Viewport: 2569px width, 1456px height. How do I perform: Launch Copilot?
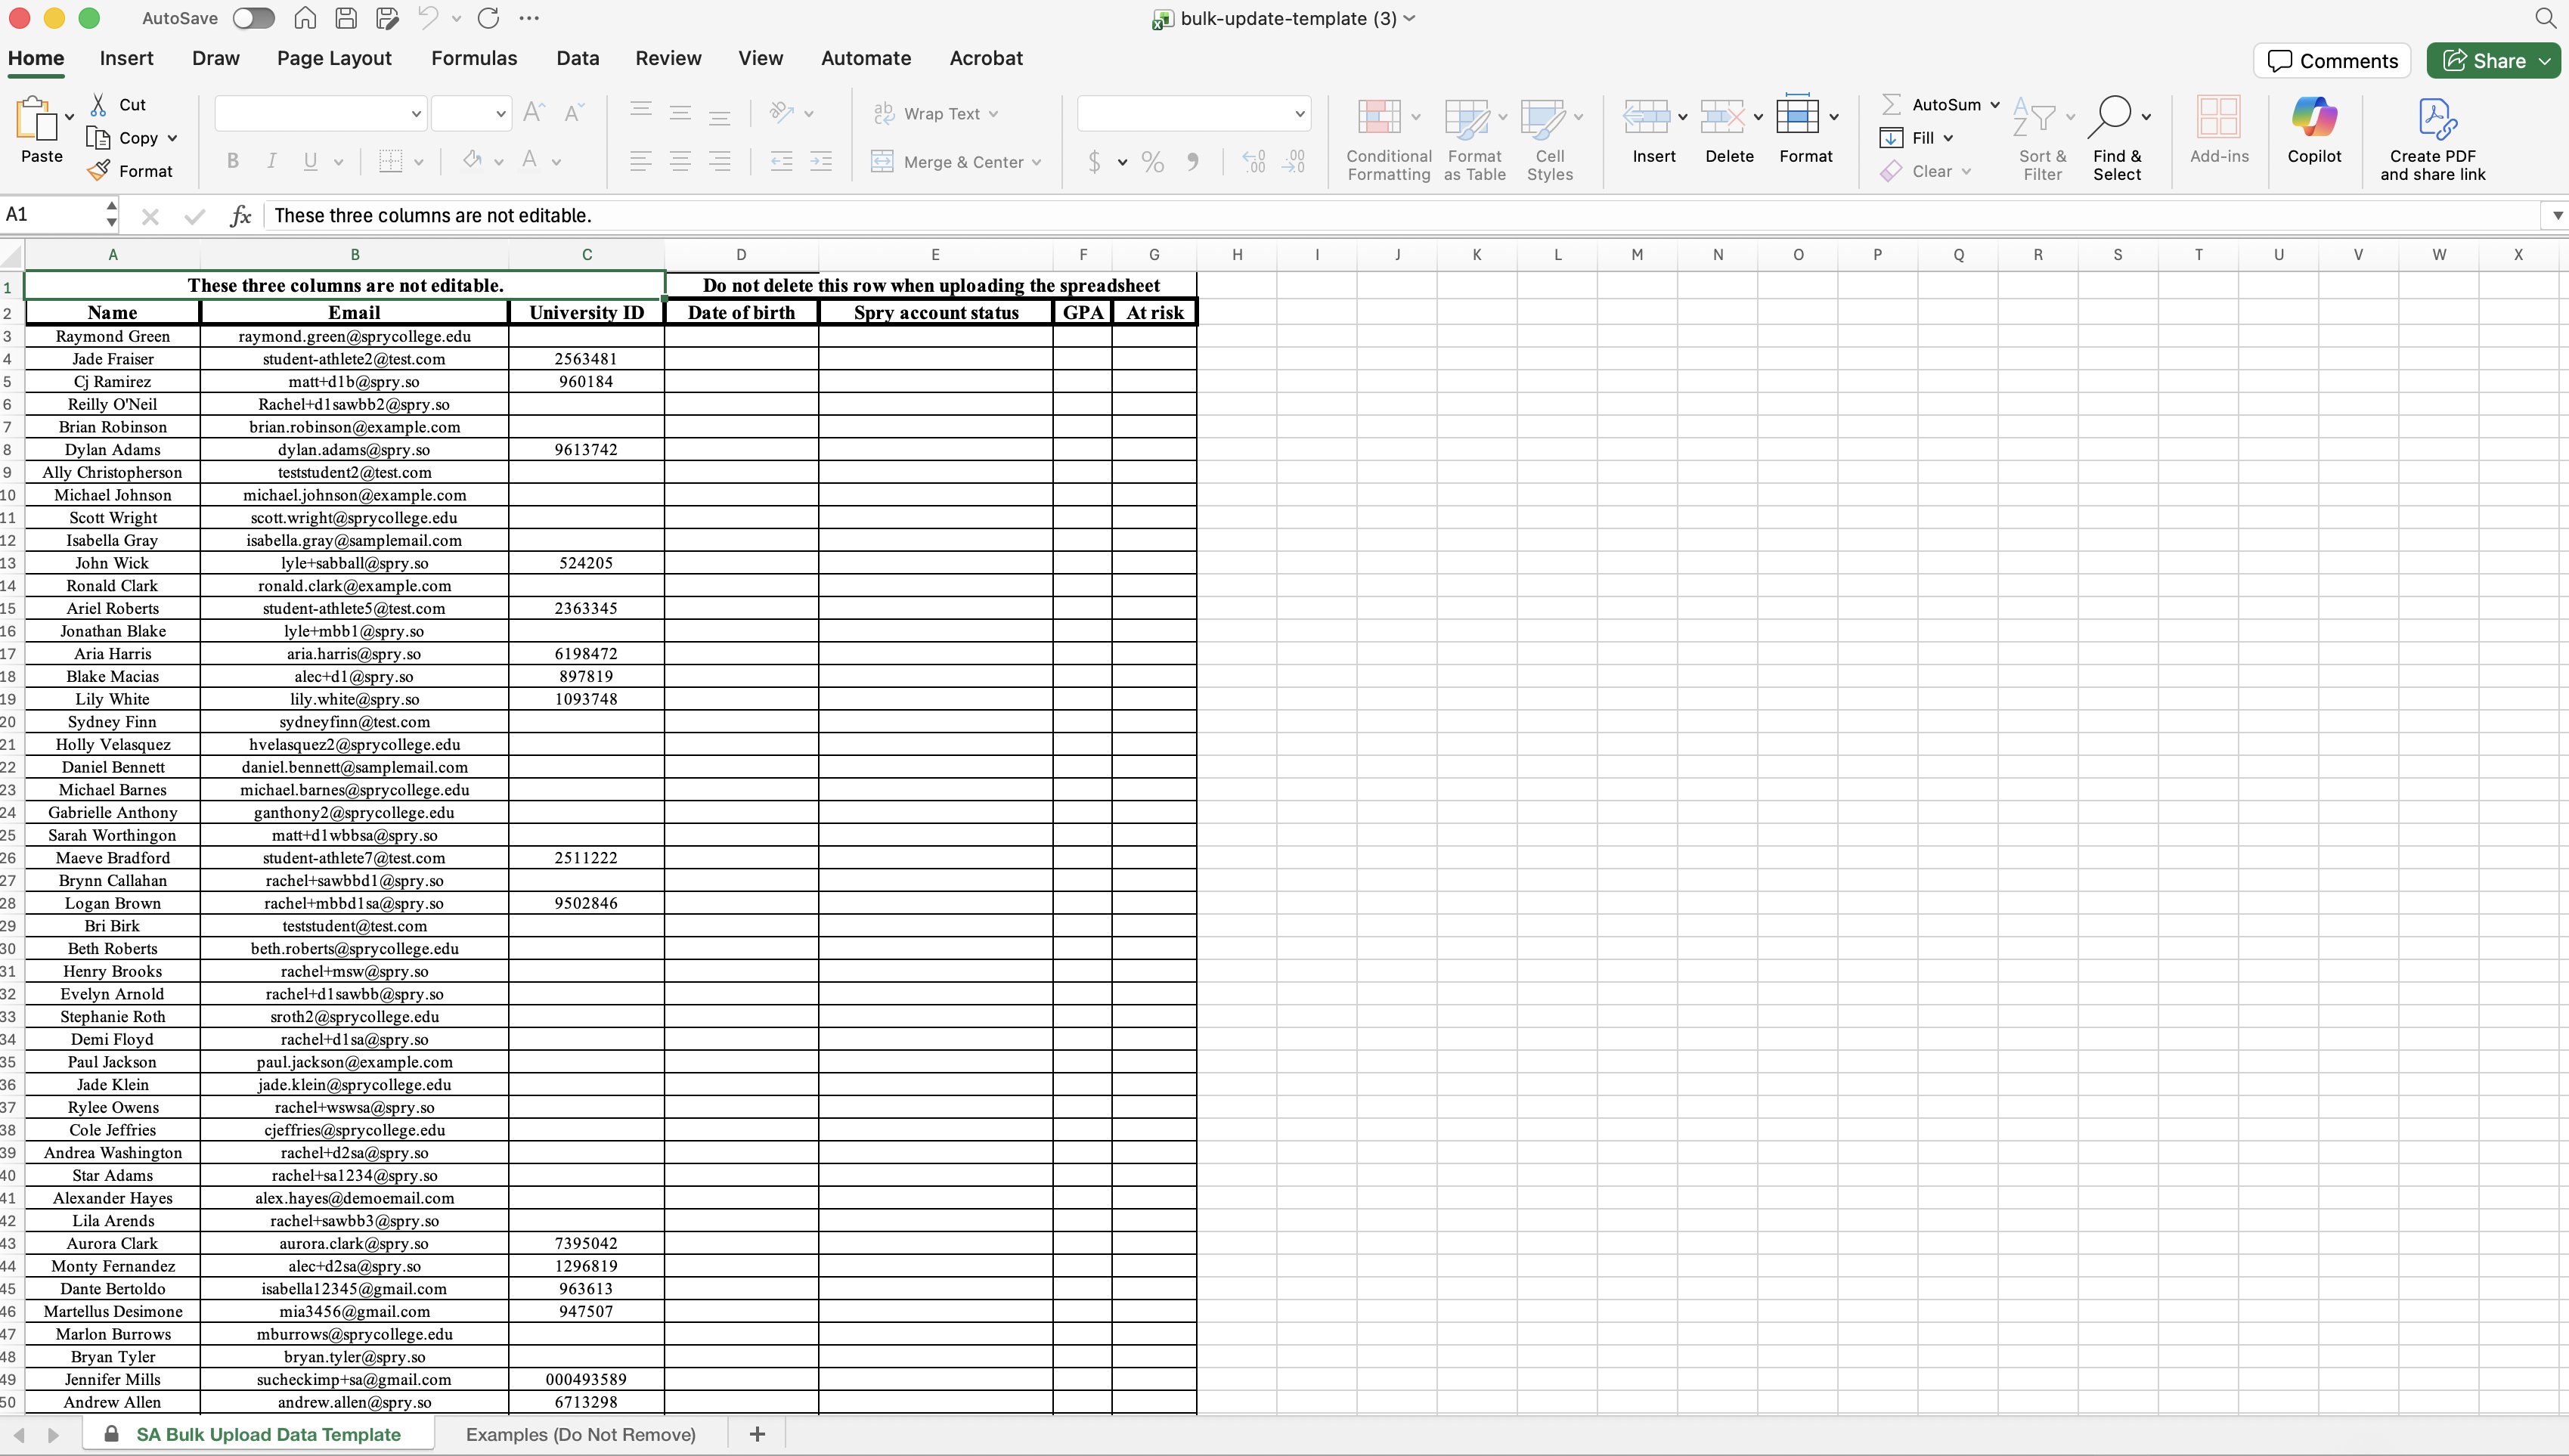pyautogui.click(x=2314, y=130)
